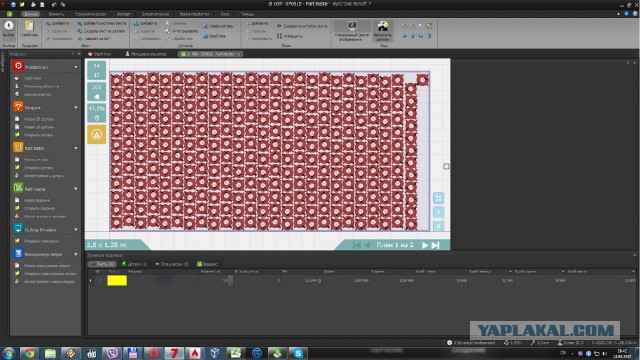Go to previous nesting plan
Viewport: 640px width, 360px height.
pos(367,245)
